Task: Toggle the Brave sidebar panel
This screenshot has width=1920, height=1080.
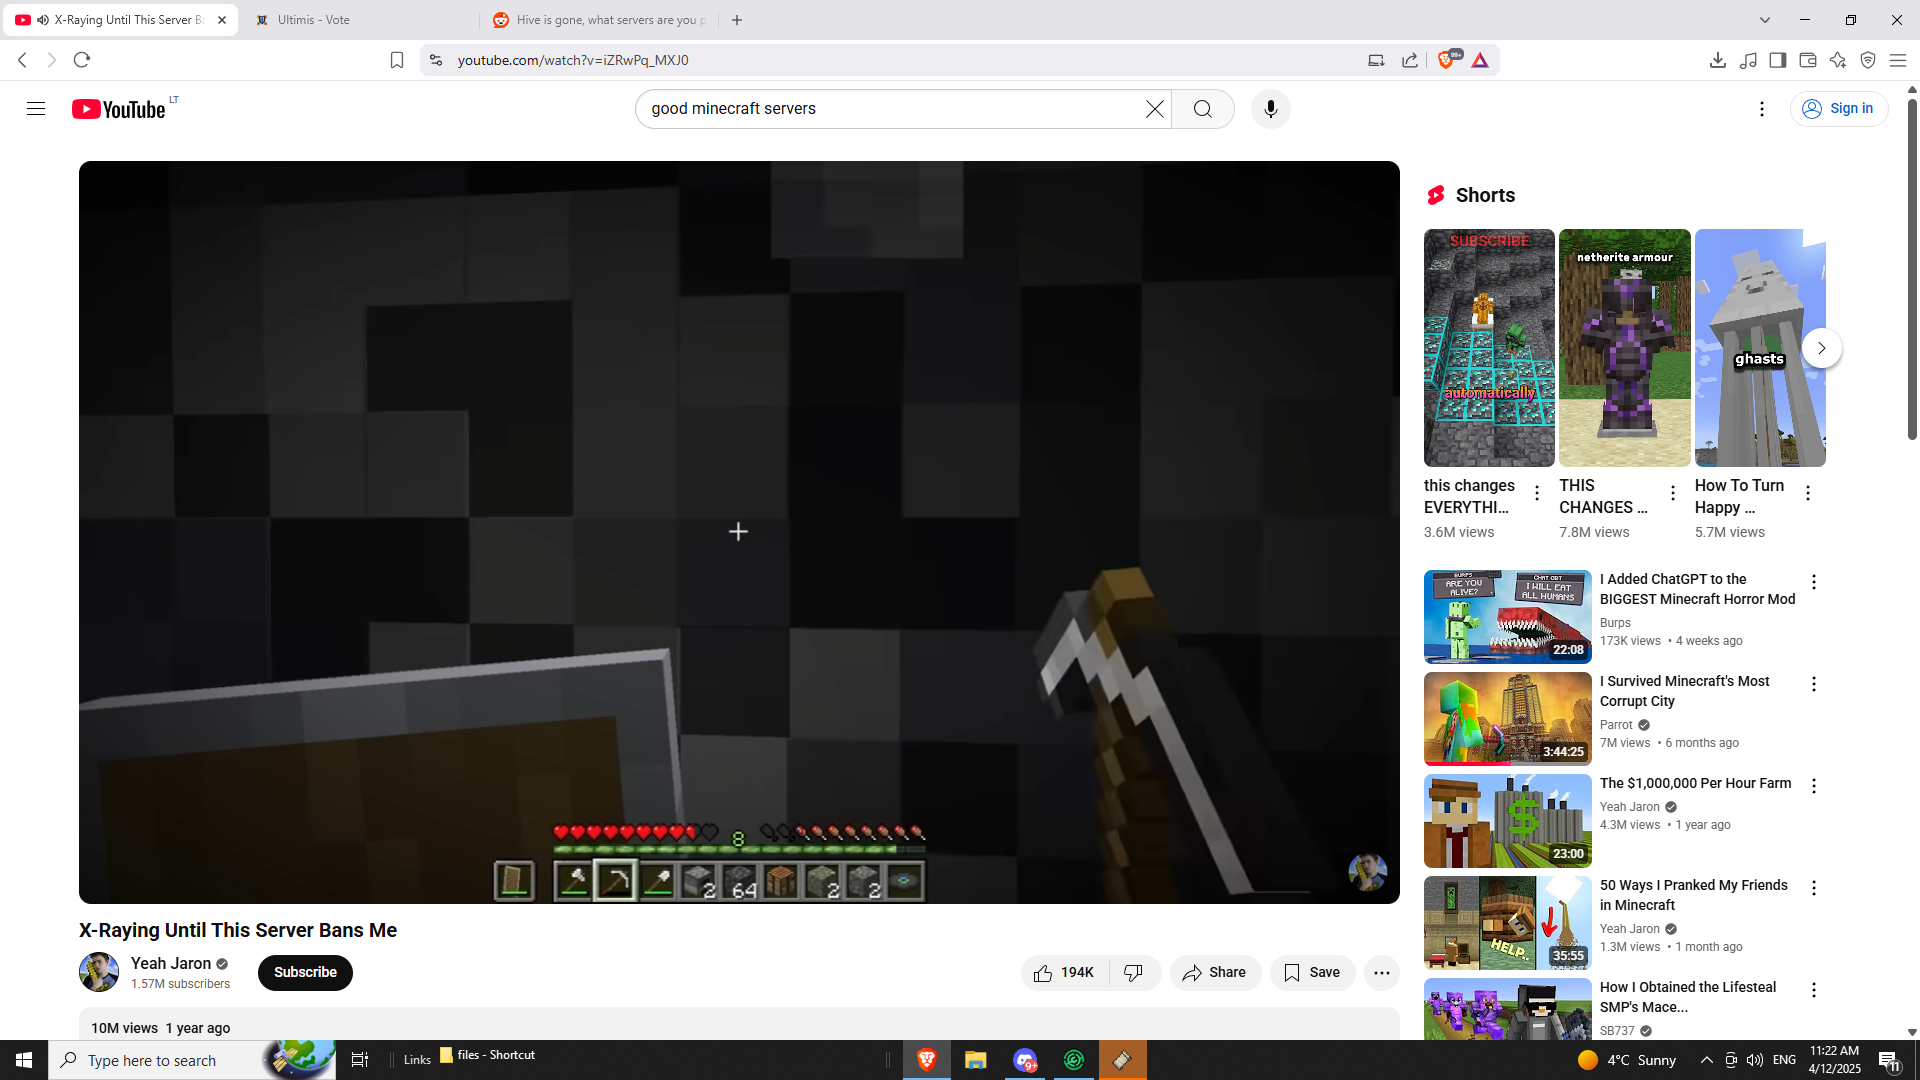Action: (1777, 60)
